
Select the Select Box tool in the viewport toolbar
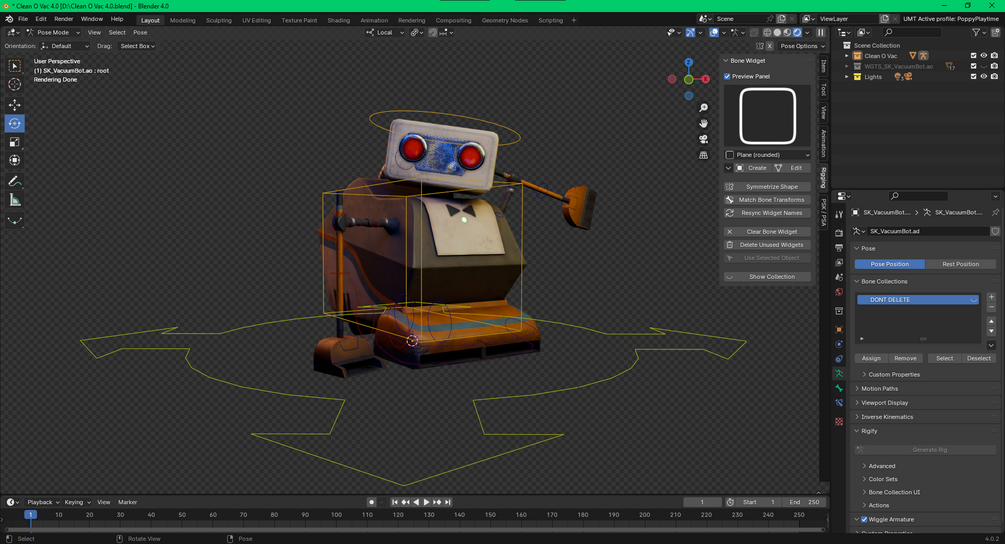coord(14,66)
